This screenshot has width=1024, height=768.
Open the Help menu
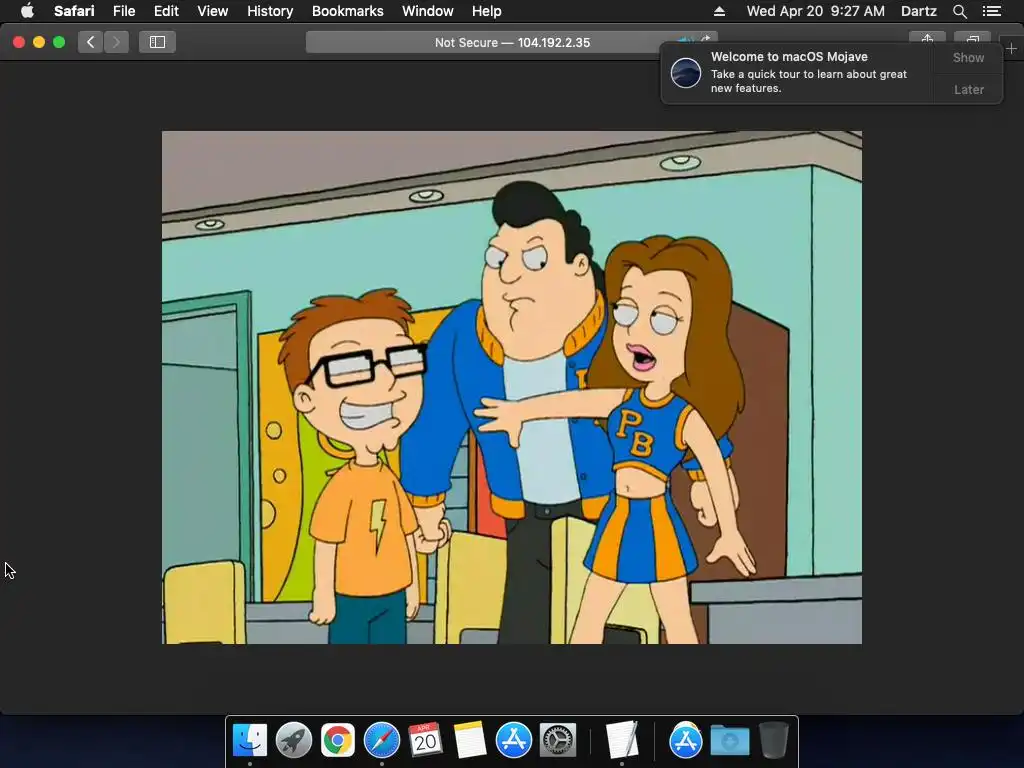(x=487, y=11)
